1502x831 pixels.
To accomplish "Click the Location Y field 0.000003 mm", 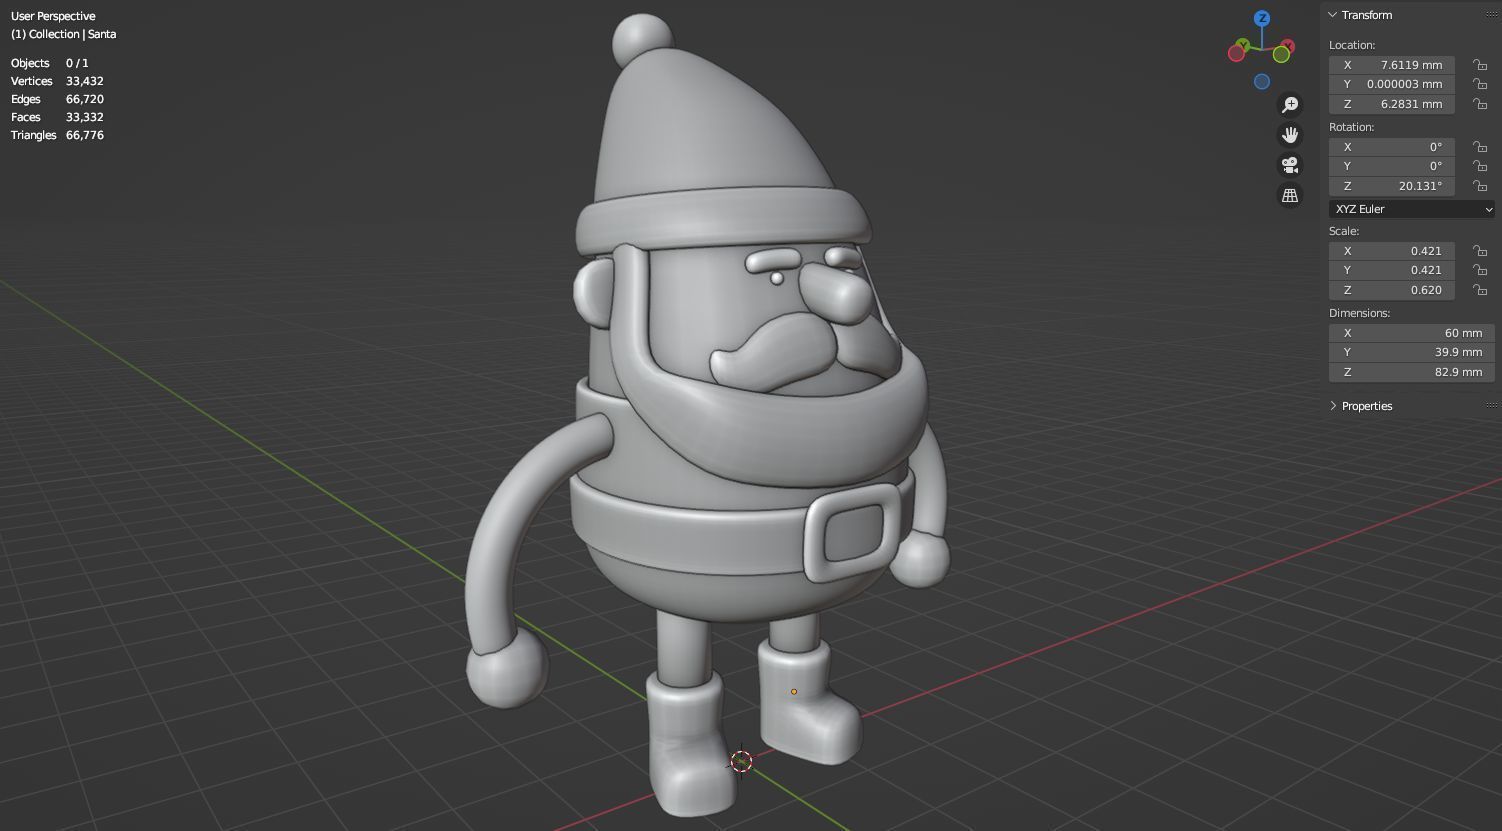I will click(1392, 84).
